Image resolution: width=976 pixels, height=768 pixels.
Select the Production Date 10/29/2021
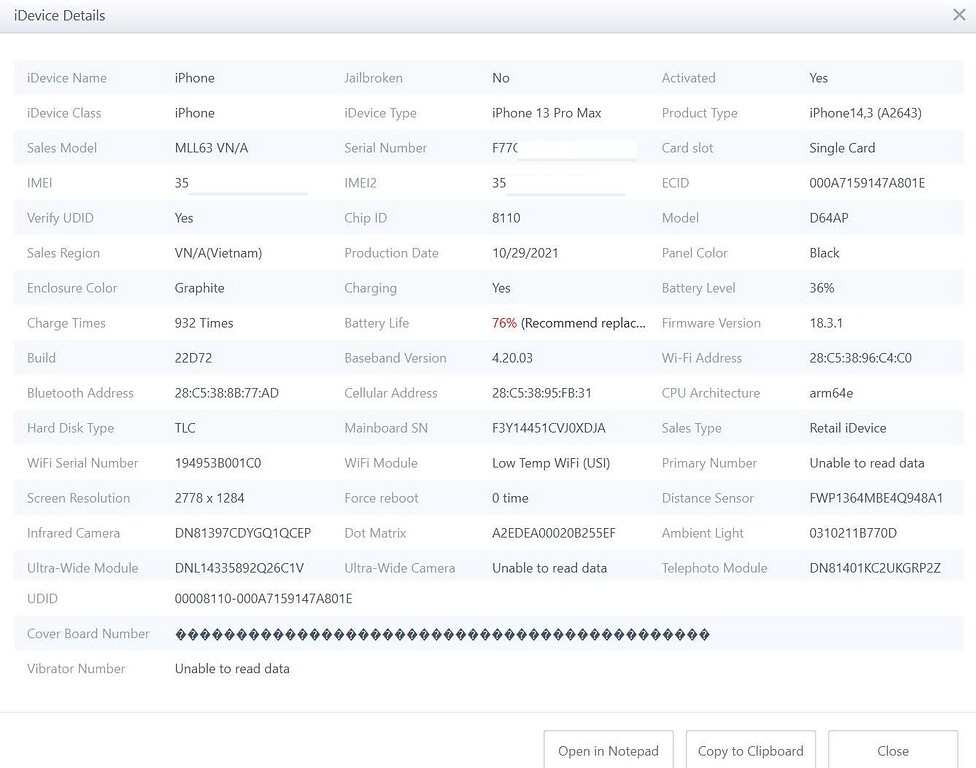(525, 253)
